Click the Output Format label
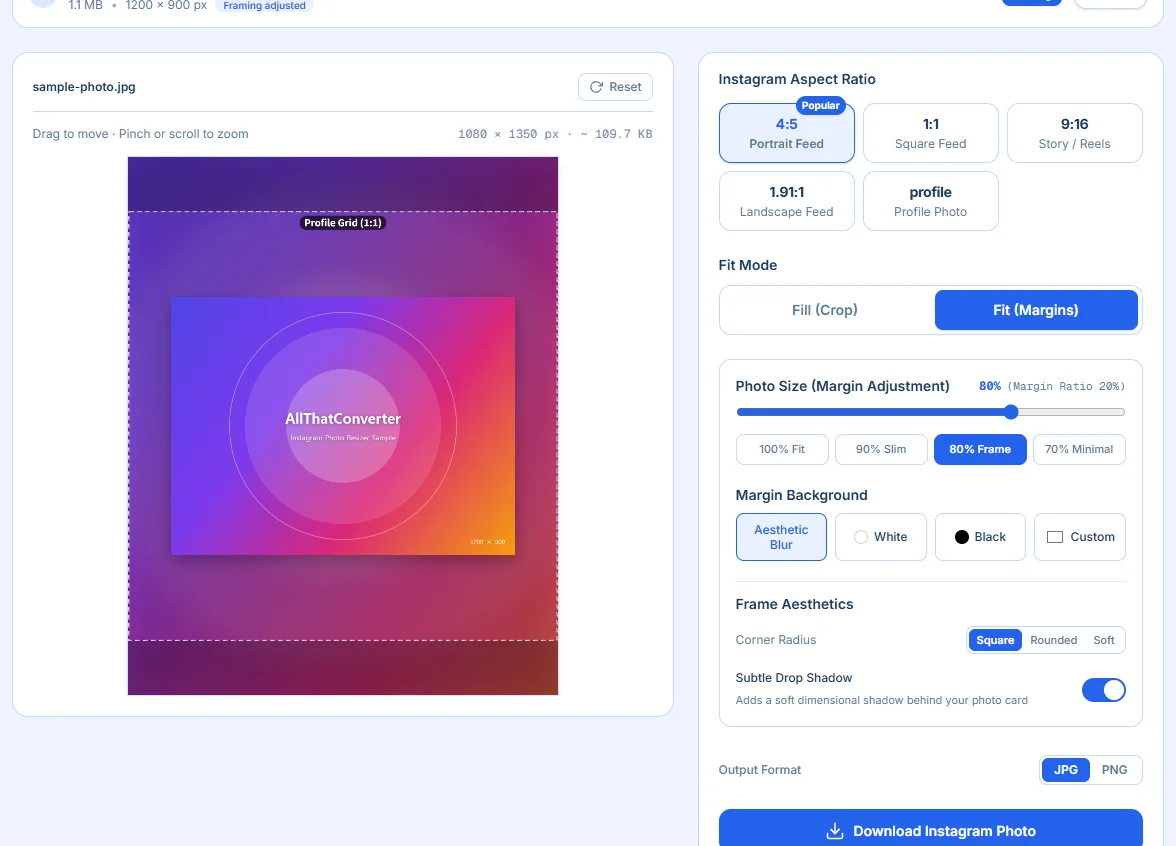Image resolution: width=1176 pixels, height=846 pixels. 760,770
